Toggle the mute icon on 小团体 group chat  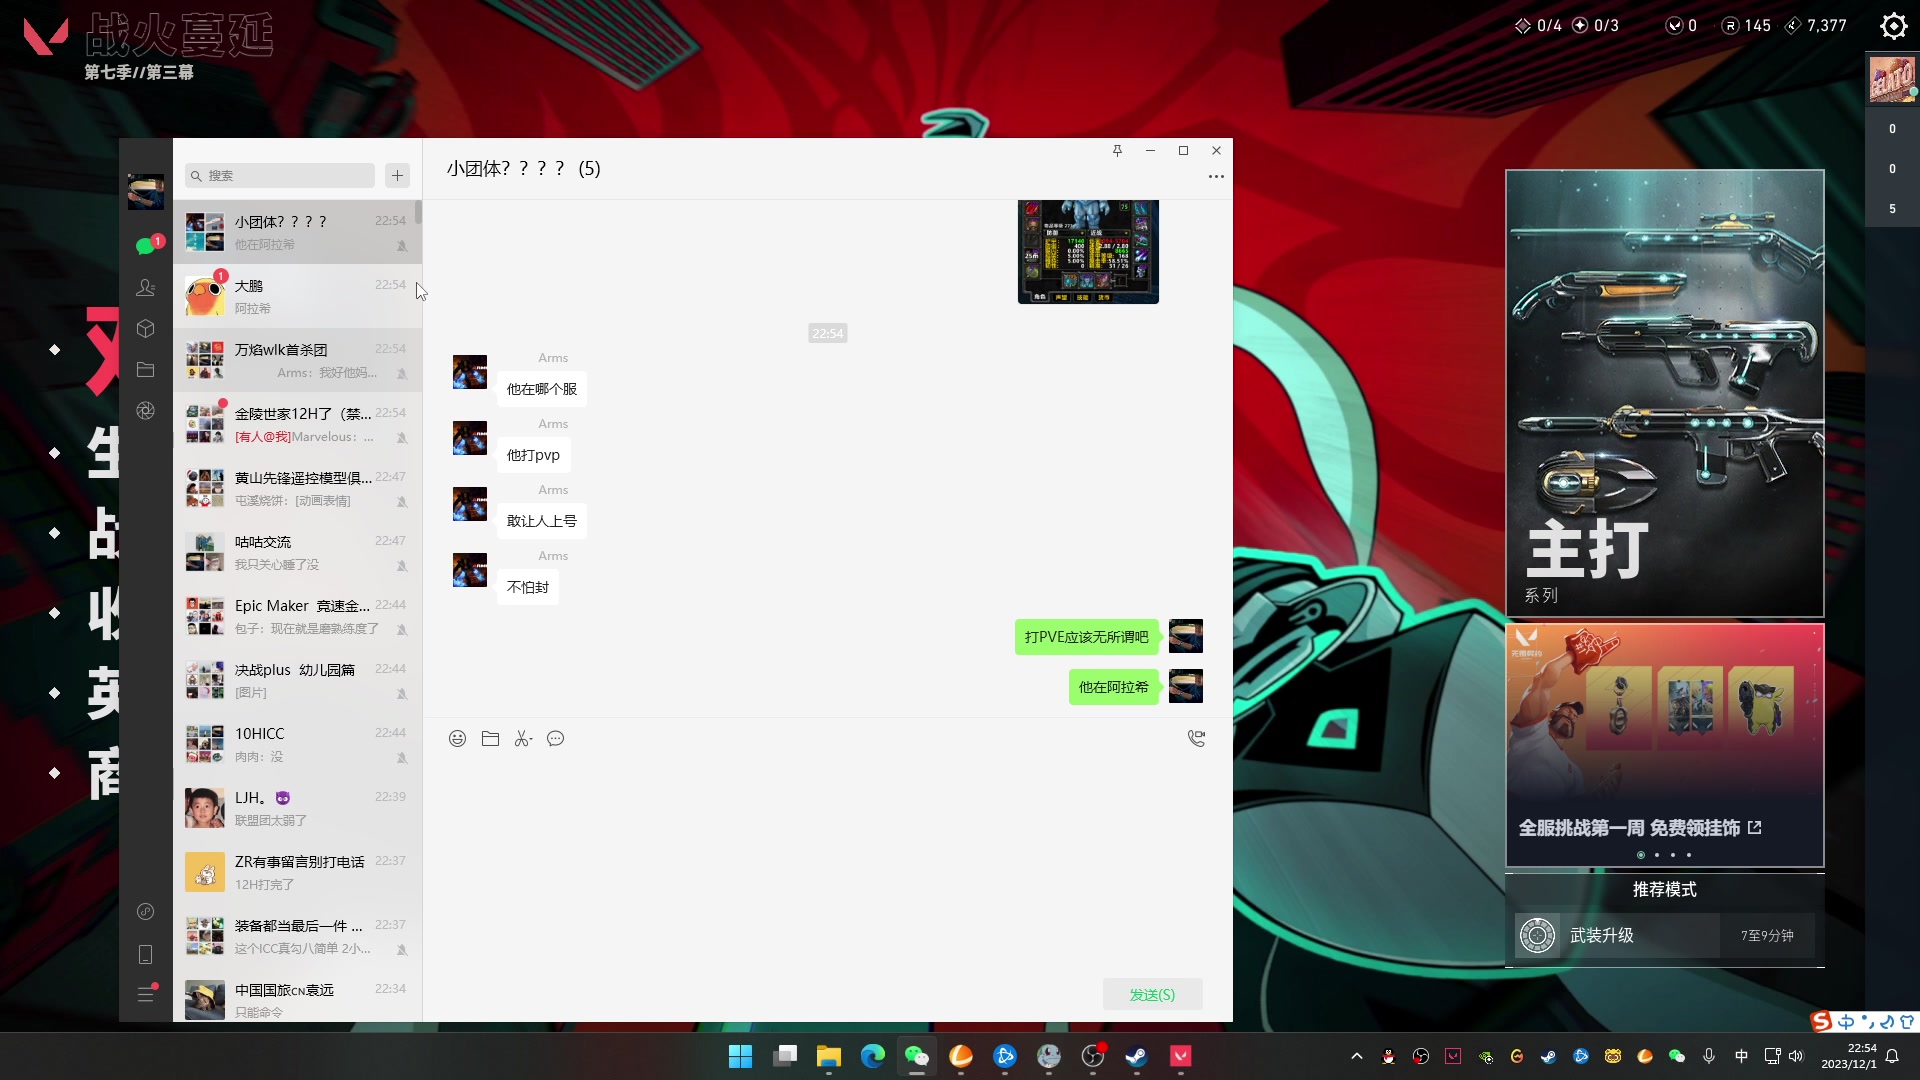tap(400, 245)
